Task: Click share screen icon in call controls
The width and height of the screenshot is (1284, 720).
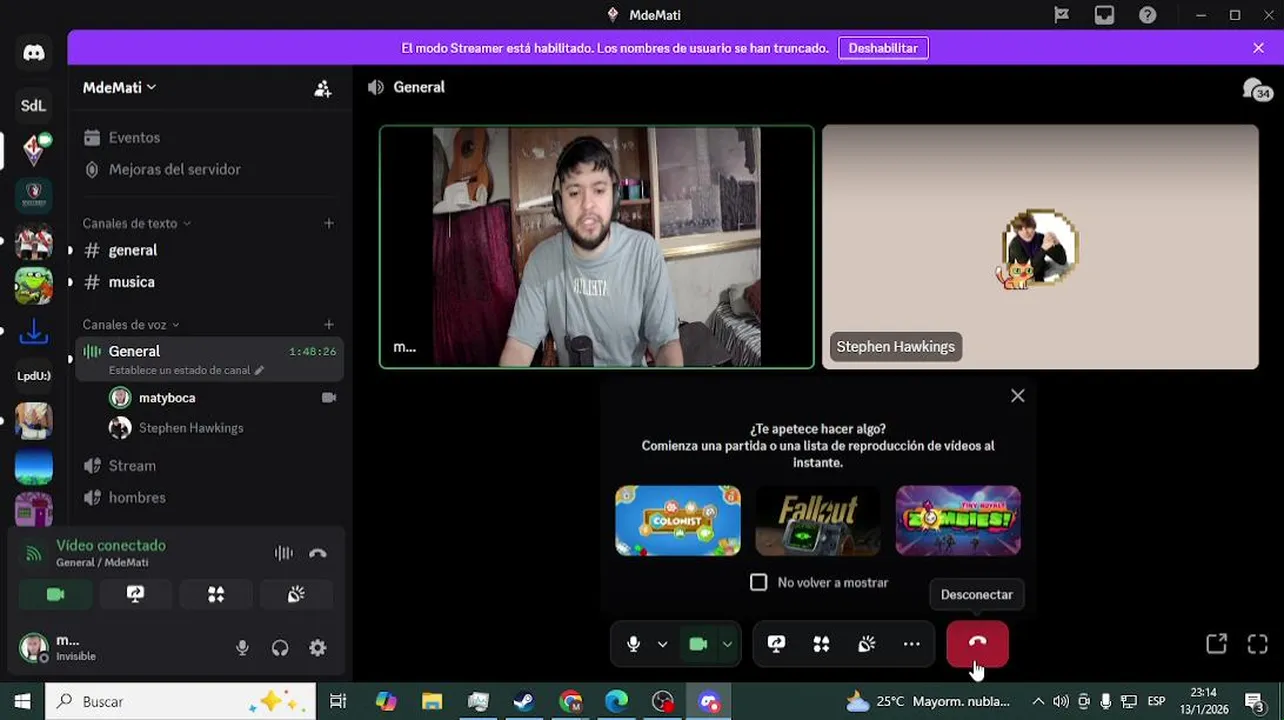Action: (x=776, y=644)
